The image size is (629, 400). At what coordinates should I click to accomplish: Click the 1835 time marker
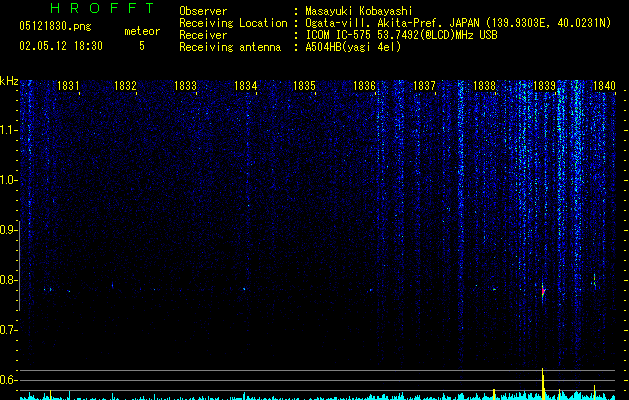click(304, 86)
